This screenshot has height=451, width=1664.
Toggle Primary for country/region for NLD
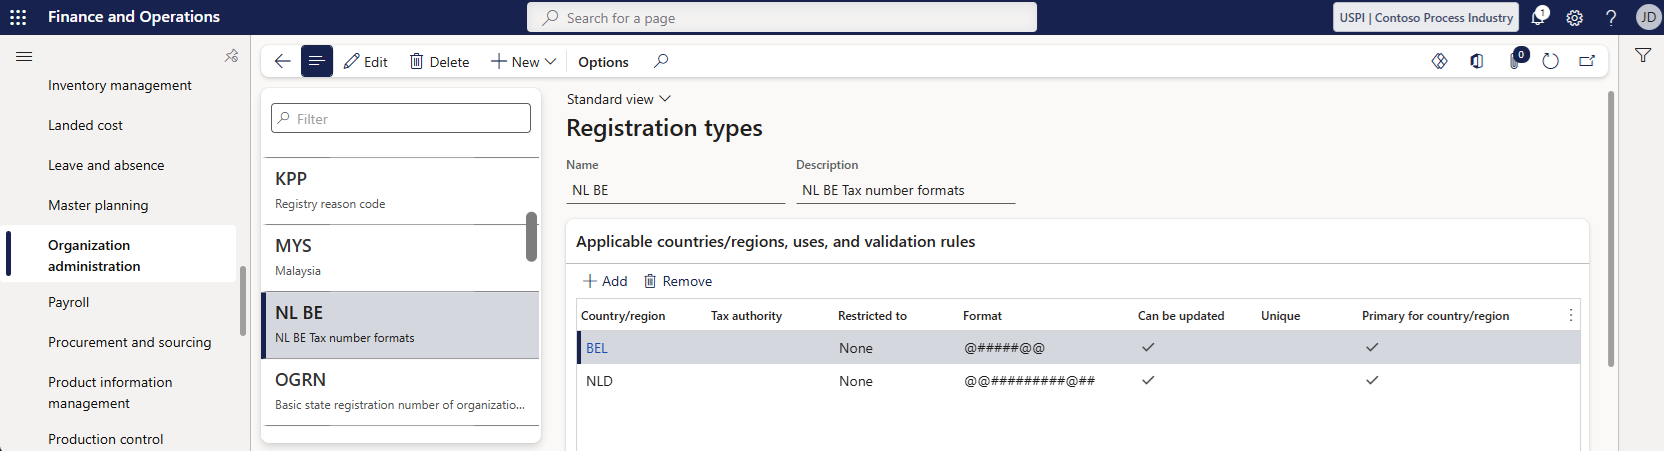pos(1372,380)
